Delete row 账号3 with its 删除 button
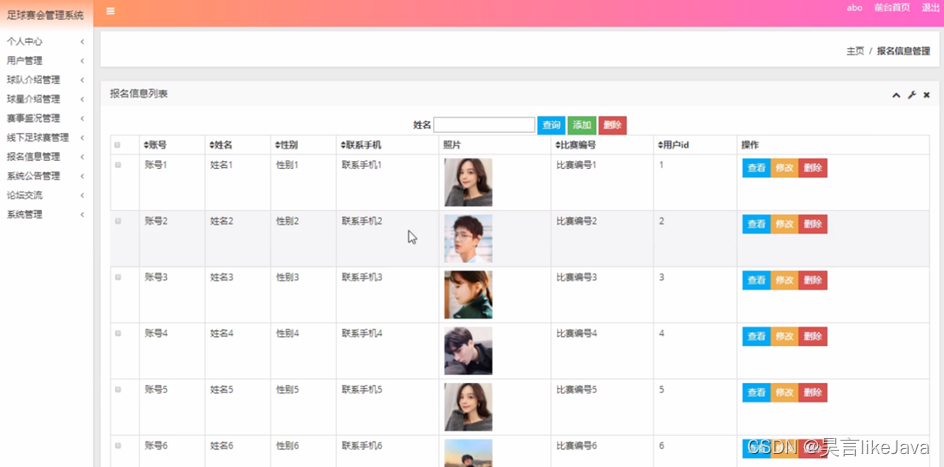Viewport: 944px width, 467px height. pos(813,280)
